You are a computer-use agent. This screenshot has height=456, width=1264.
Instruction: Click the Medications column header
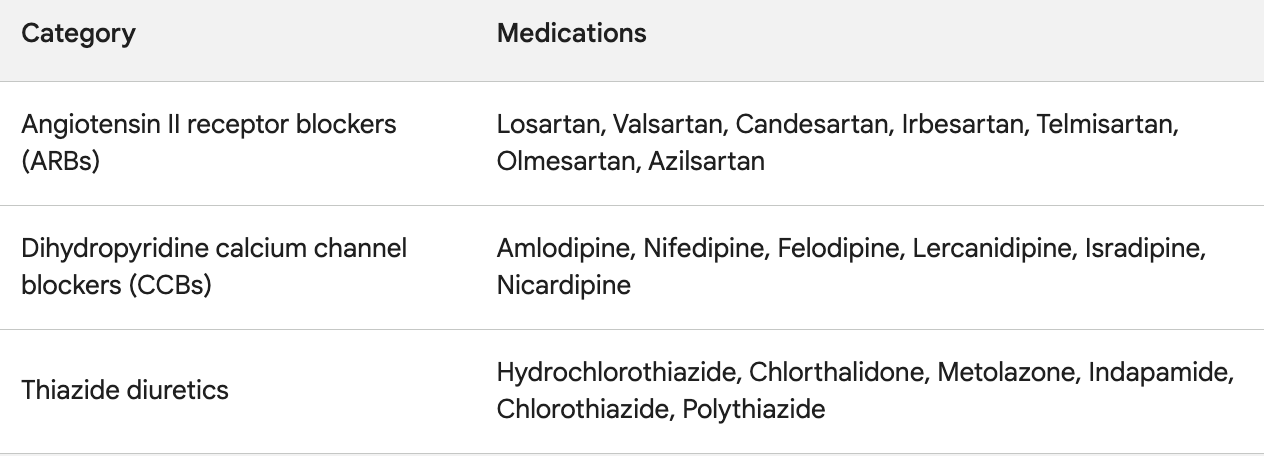tap(571, 33)
